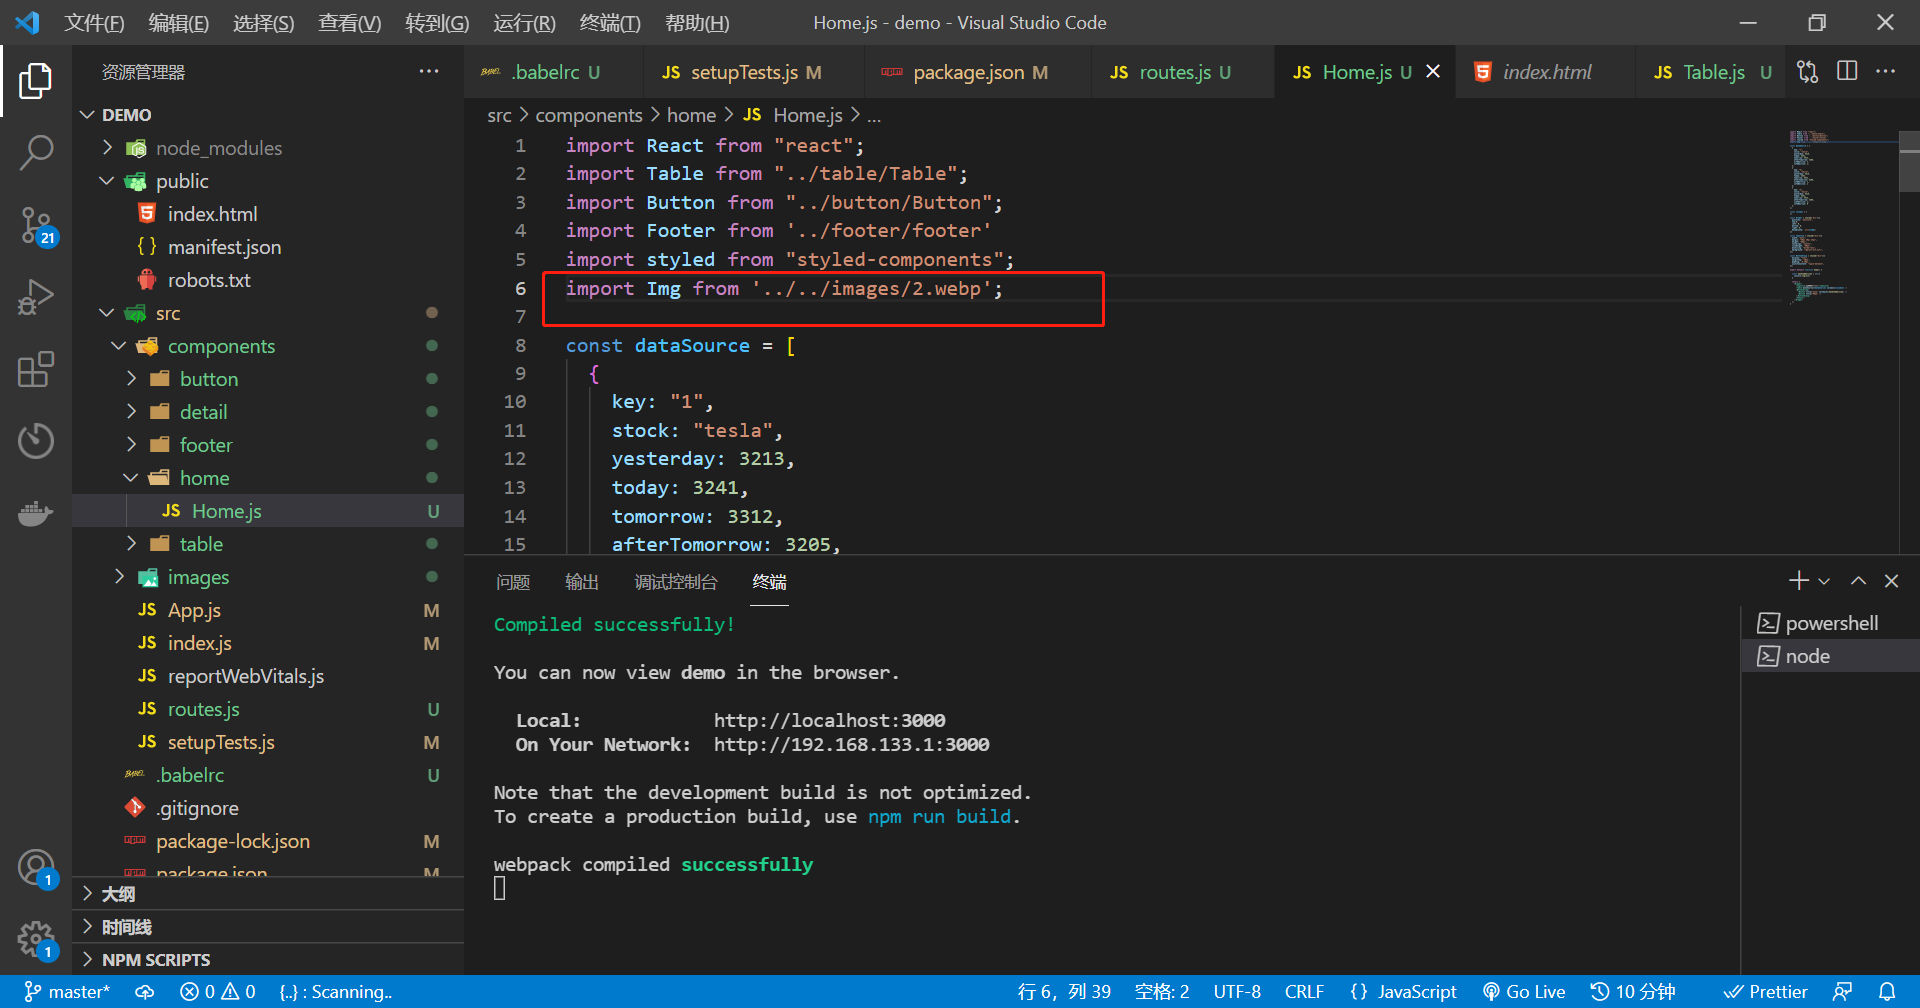1920x1008 pixels.
Task: Close the Home.js editor tab
Action: point(1433,72)
